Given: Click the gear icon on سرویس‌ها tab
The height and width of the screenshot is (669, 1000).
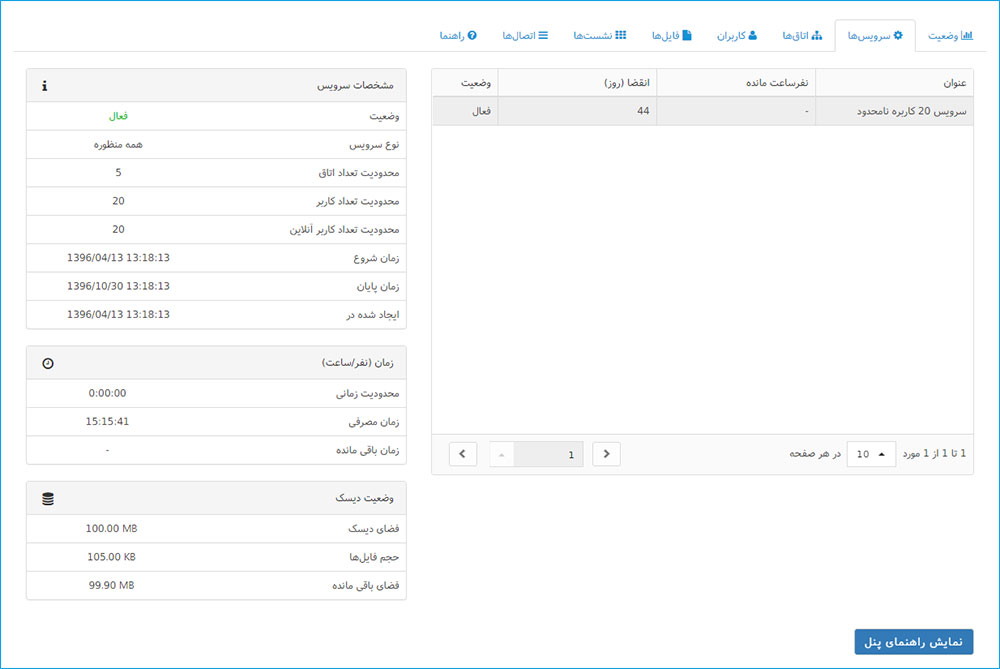Looking at the screenshot, I should [898, 35].
